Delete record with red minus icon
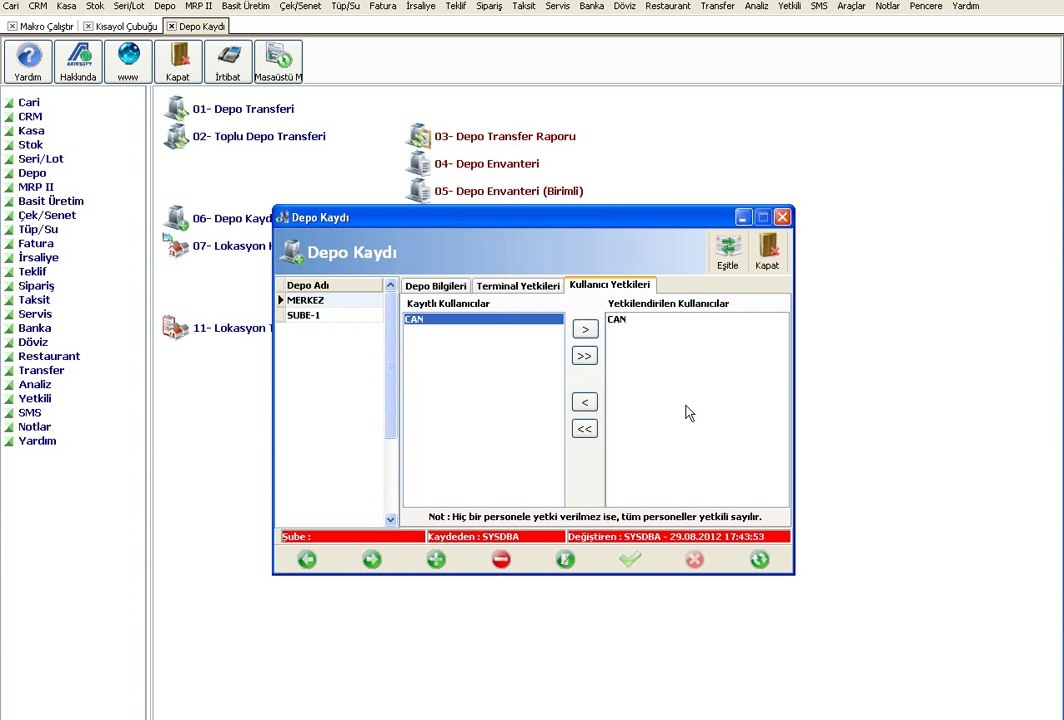The height and width of the screenshot is (720, 1064). coord(501,559)
